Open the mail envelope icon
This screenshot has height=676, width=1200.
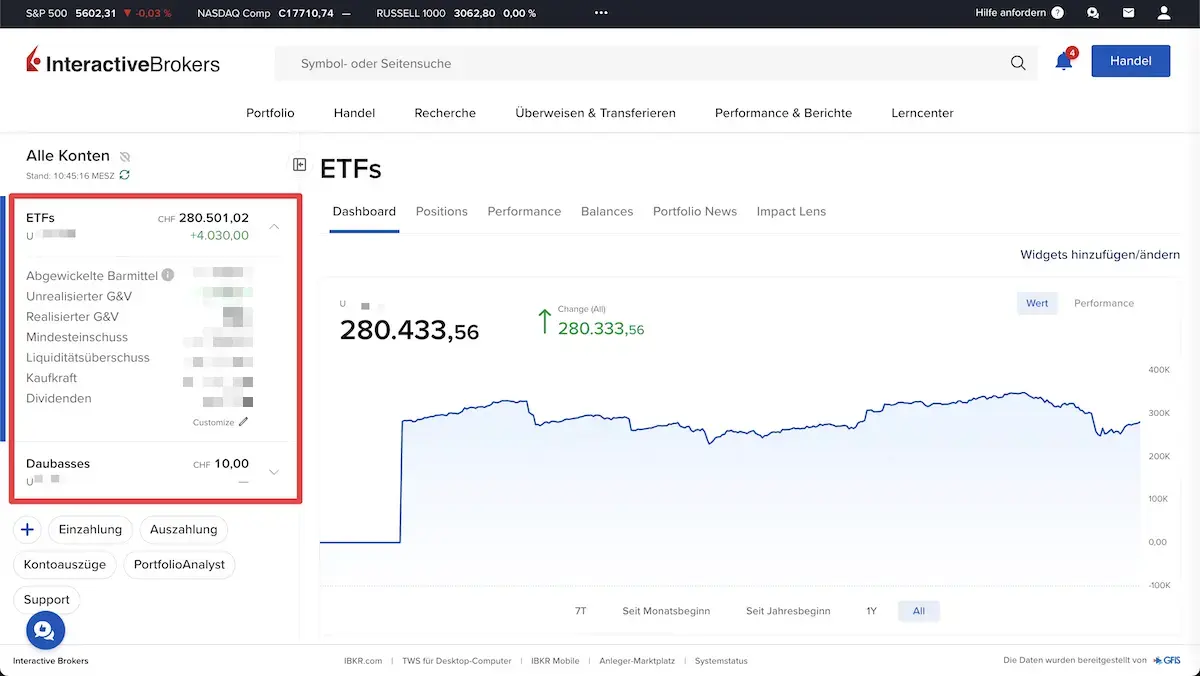pos(1129,13)
